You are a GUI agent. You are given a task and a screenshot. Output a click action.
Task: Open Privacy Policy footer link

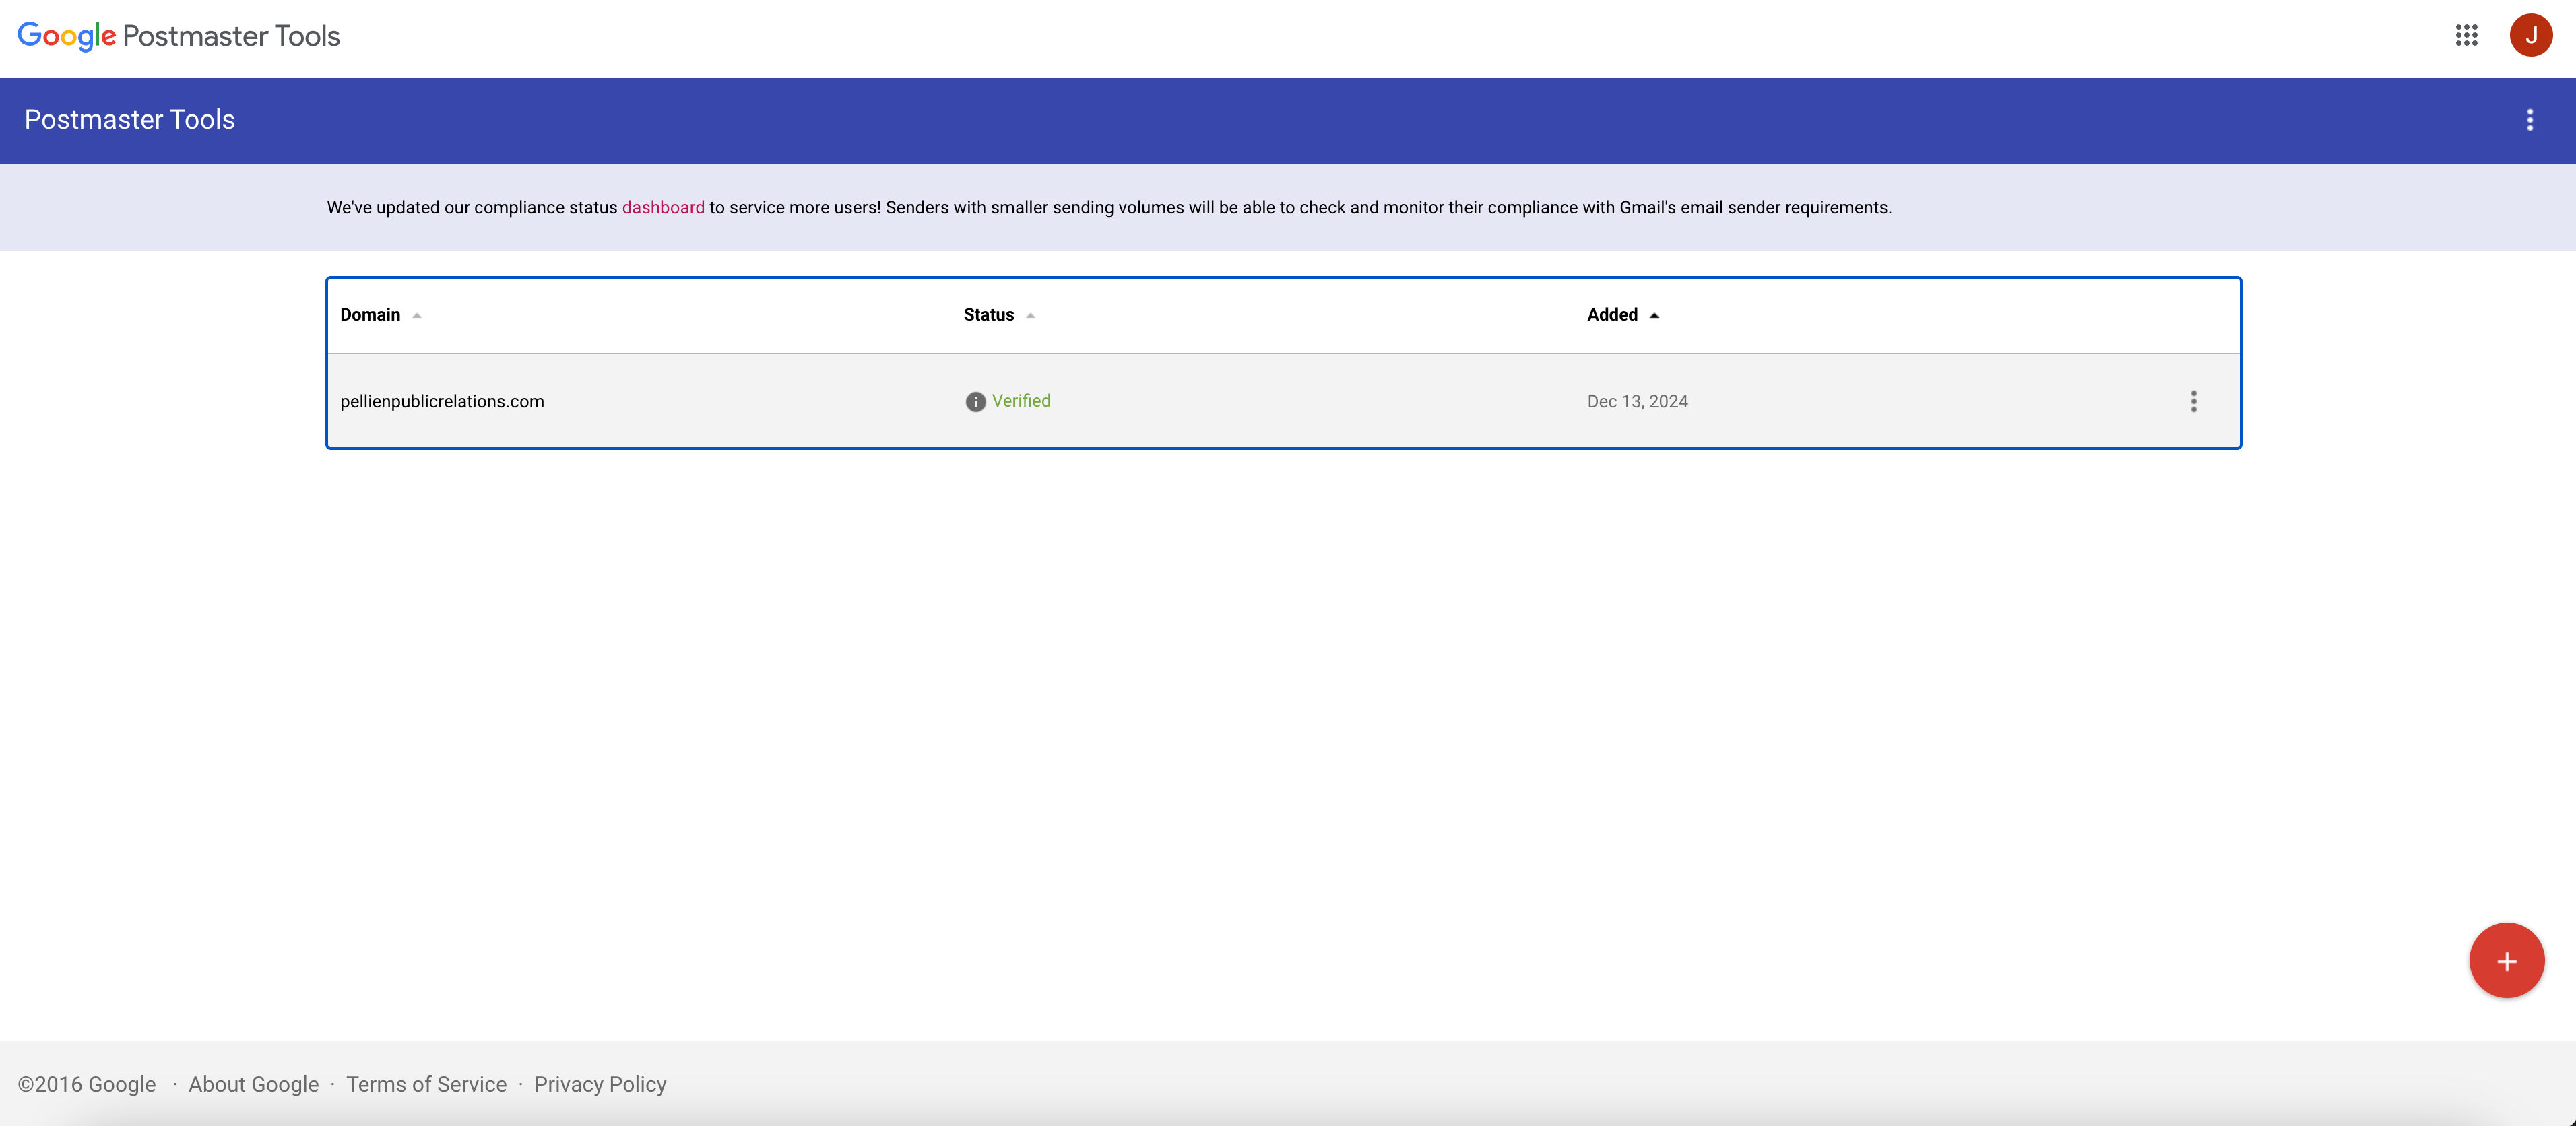pos(600,1084)
